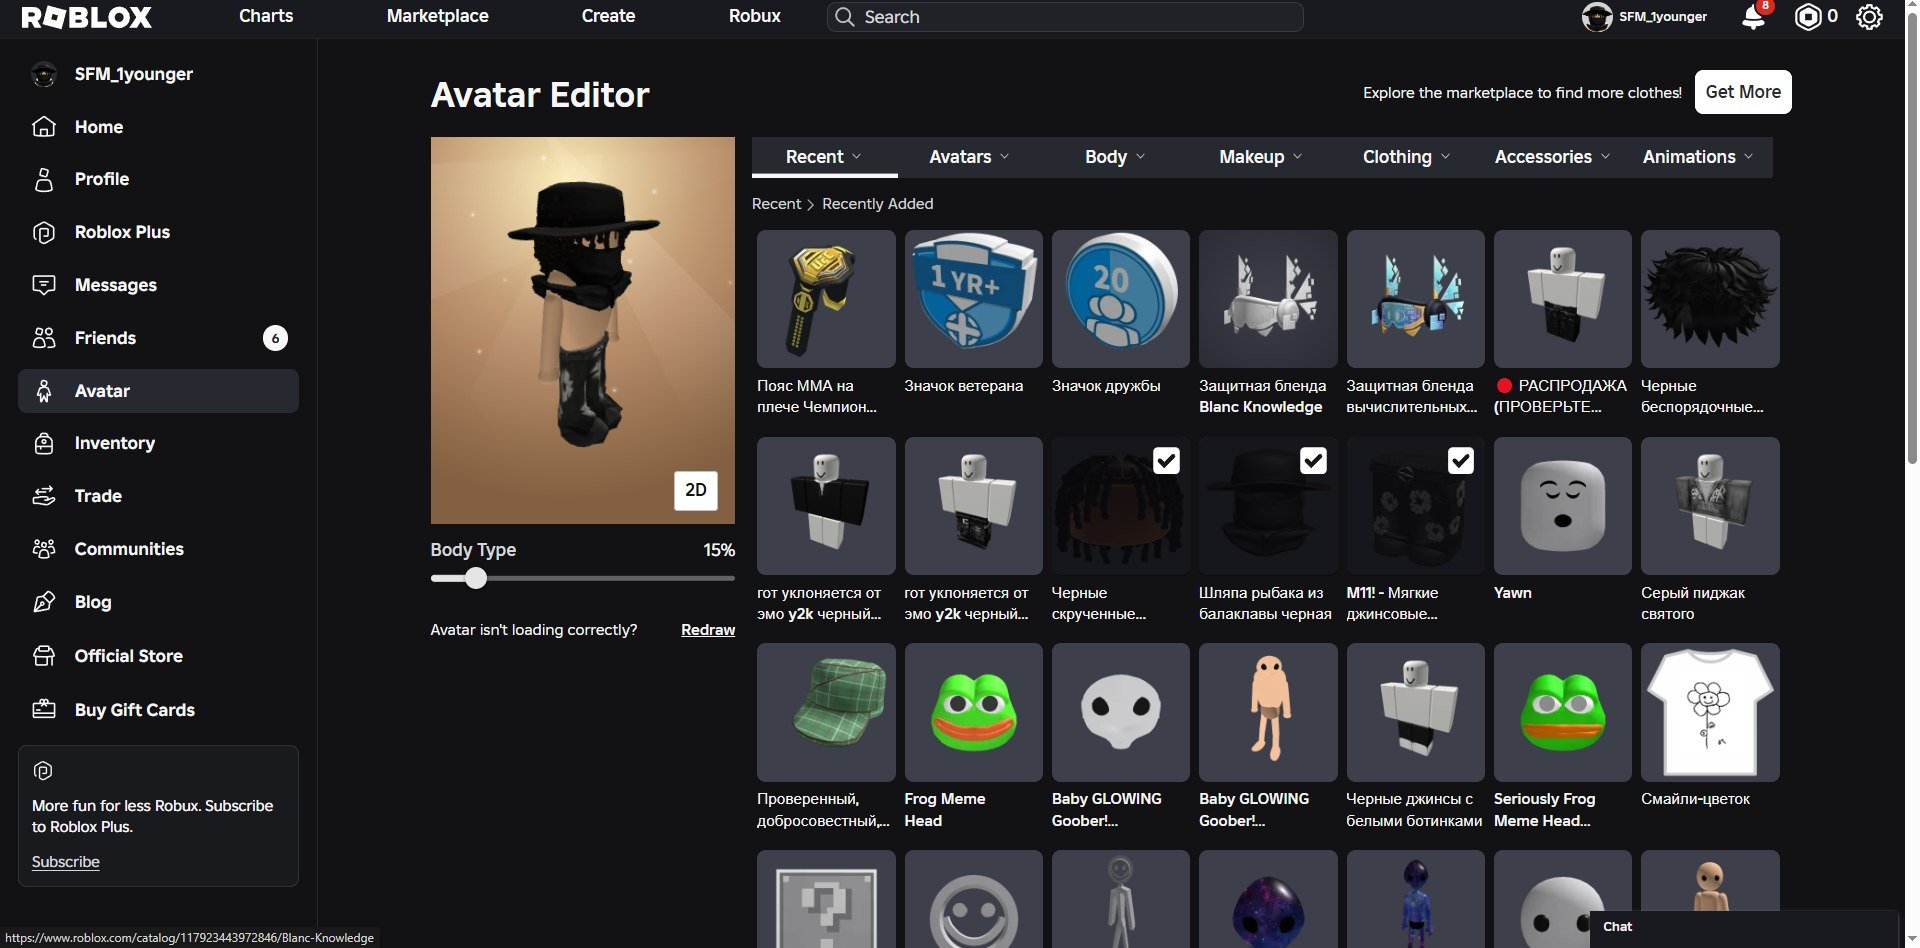Viewport: 1920px width, 948px height.
Task: Click the Get More button
Action: coord(1743,92)
